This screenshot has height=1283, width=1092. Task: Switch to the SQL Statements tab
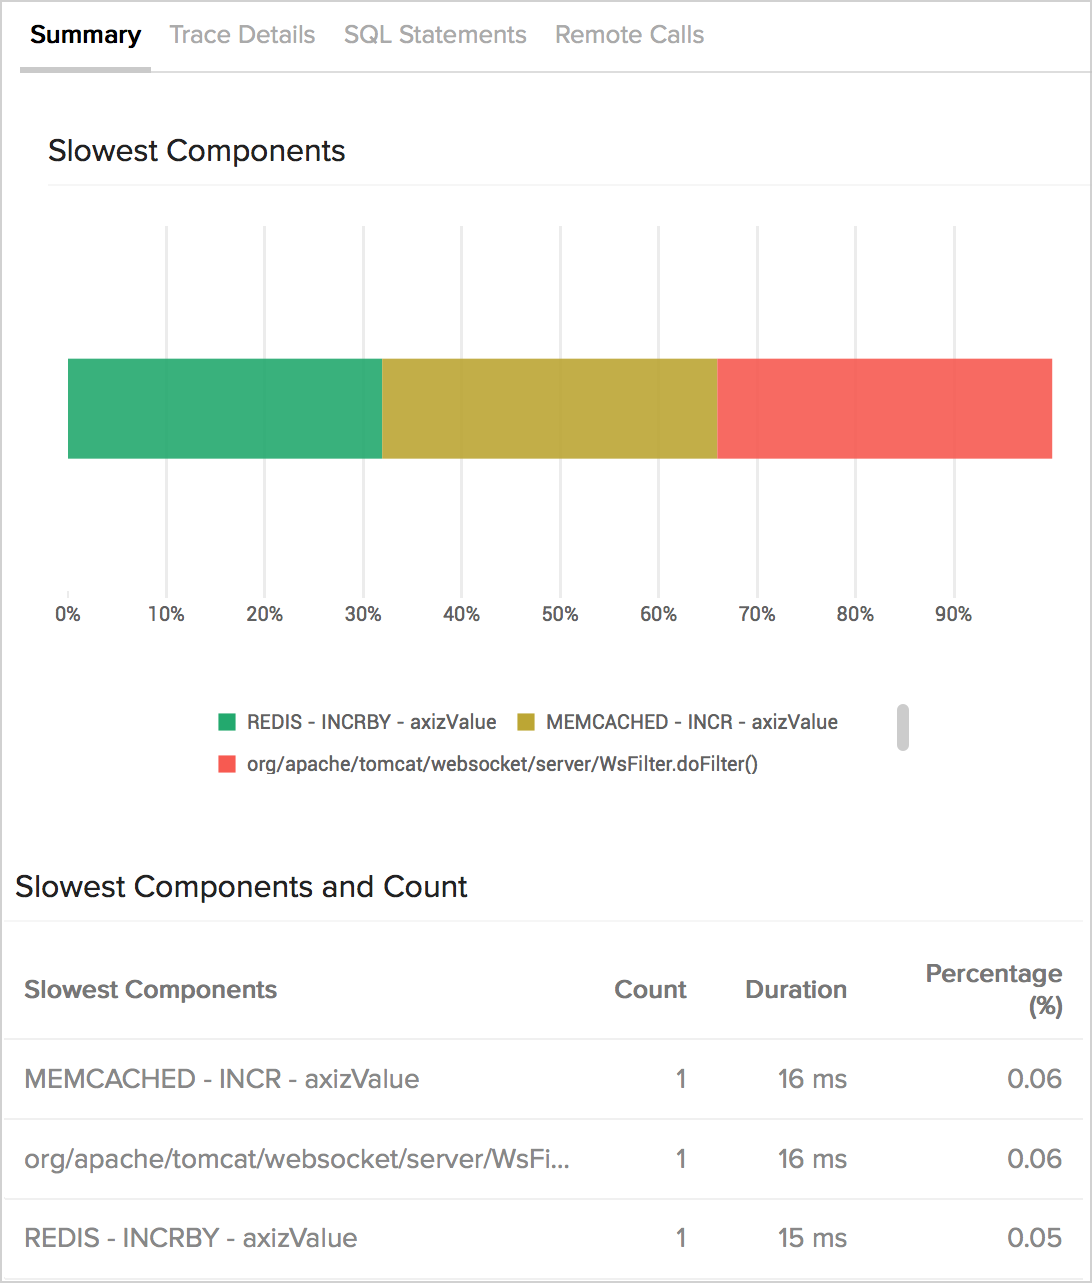pos(435,35)
